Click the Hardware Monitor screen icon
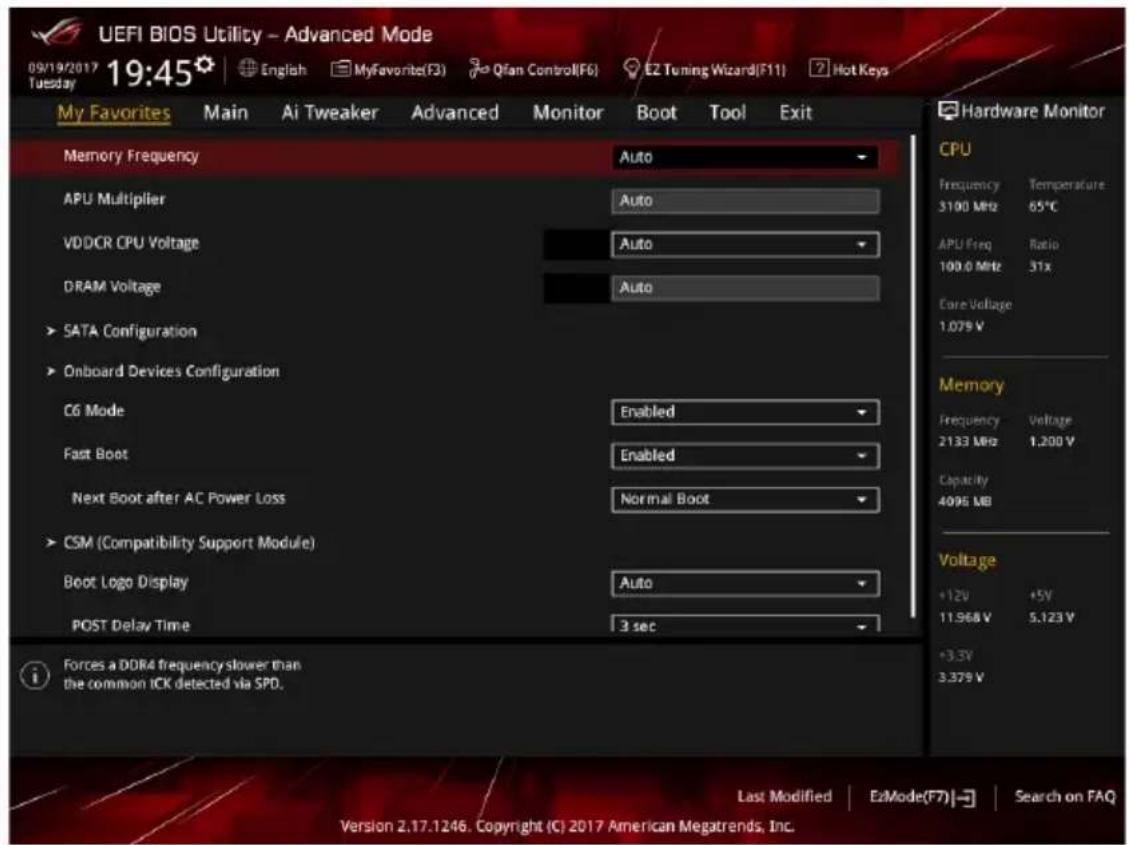1129x845 pixels. (x=948, y=111)
